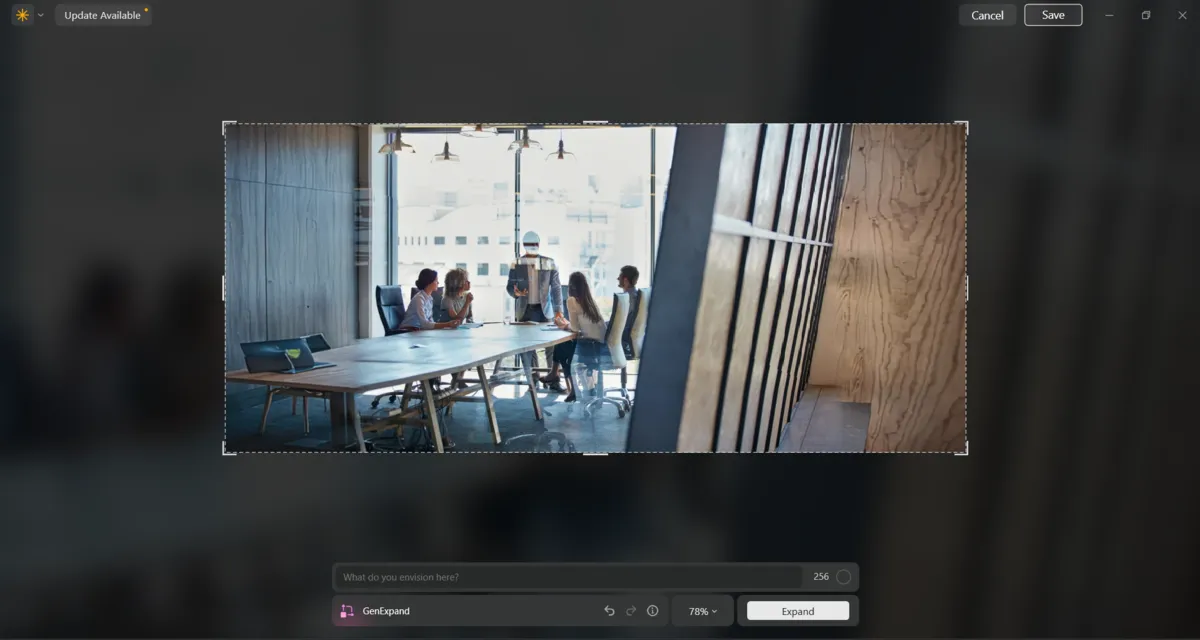The width and height of the screenshot is (1200, 640).
Task: Undo the last GenExpand action
Action: (x=610, y=610)
